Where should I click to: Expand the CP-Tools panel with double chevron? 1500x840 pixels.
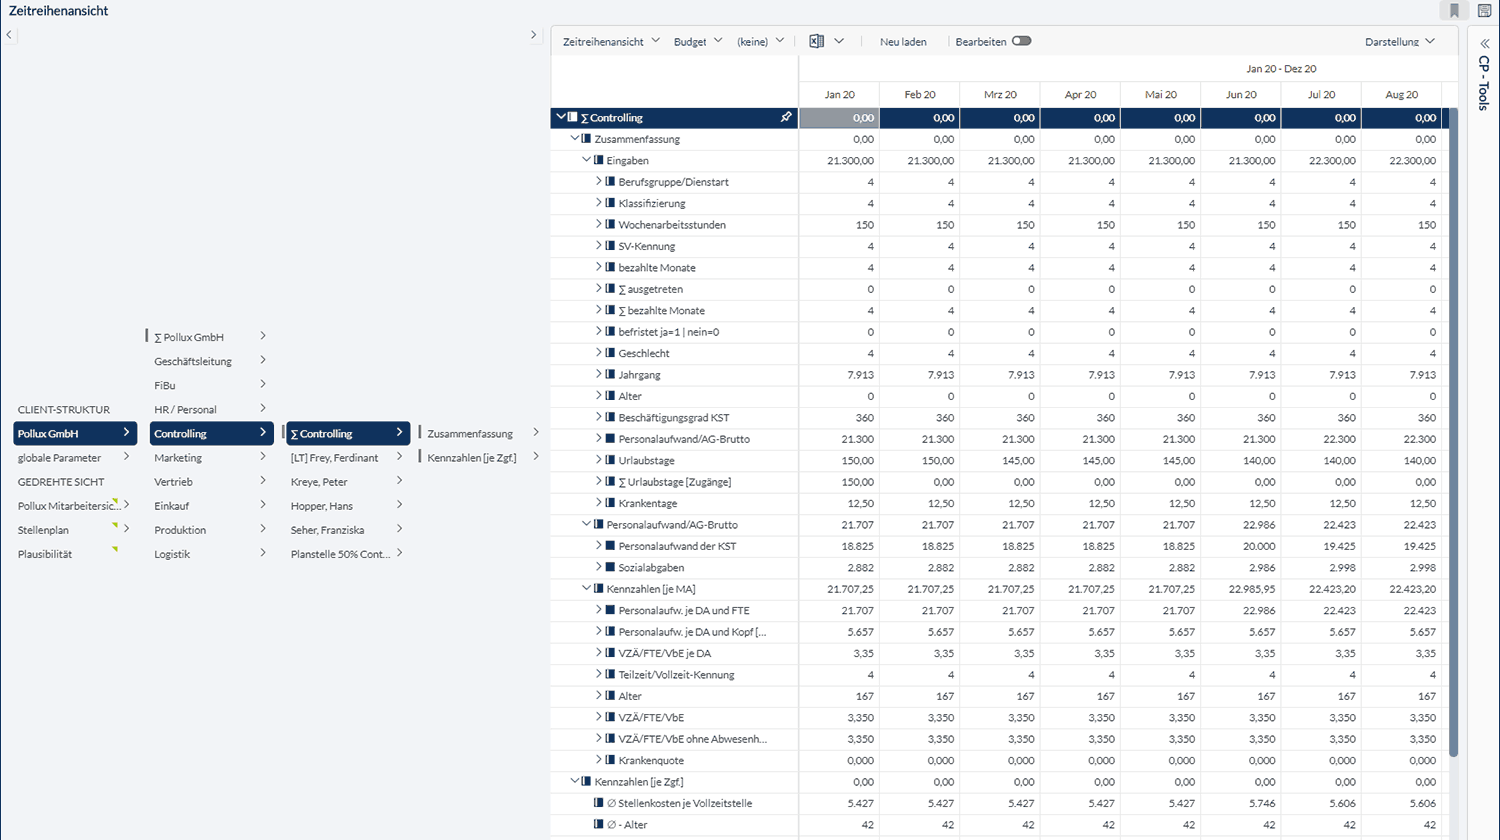[x=1485, y=43]
